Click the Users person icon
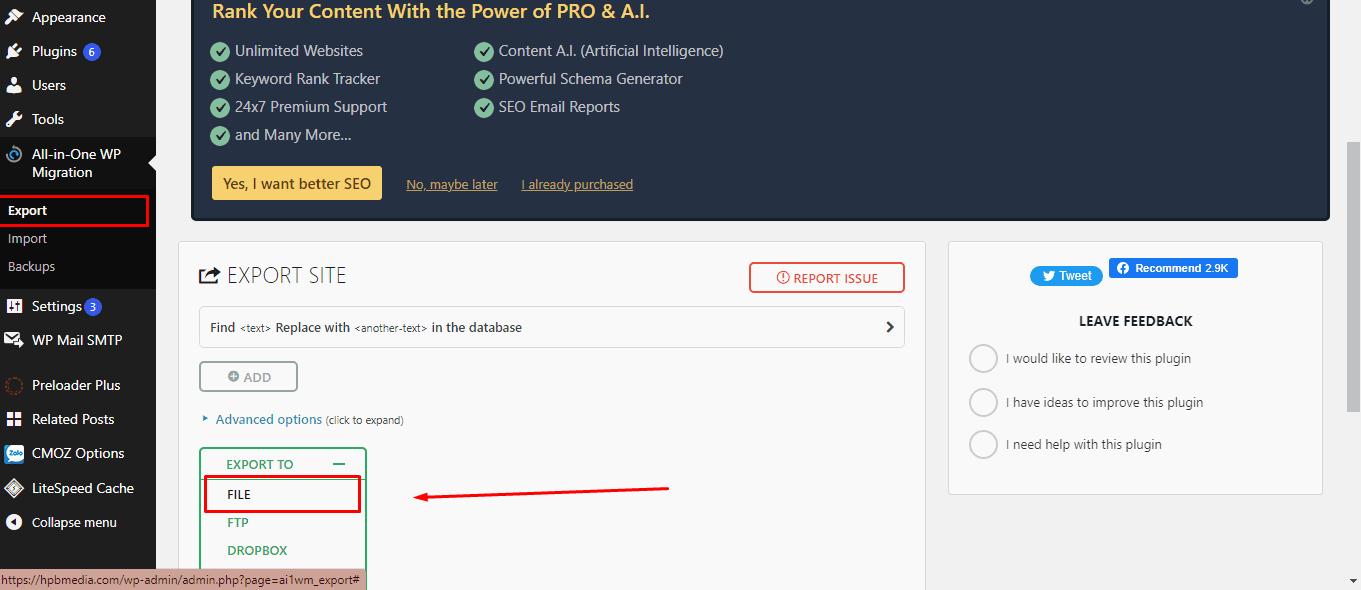 click(14, 85)
